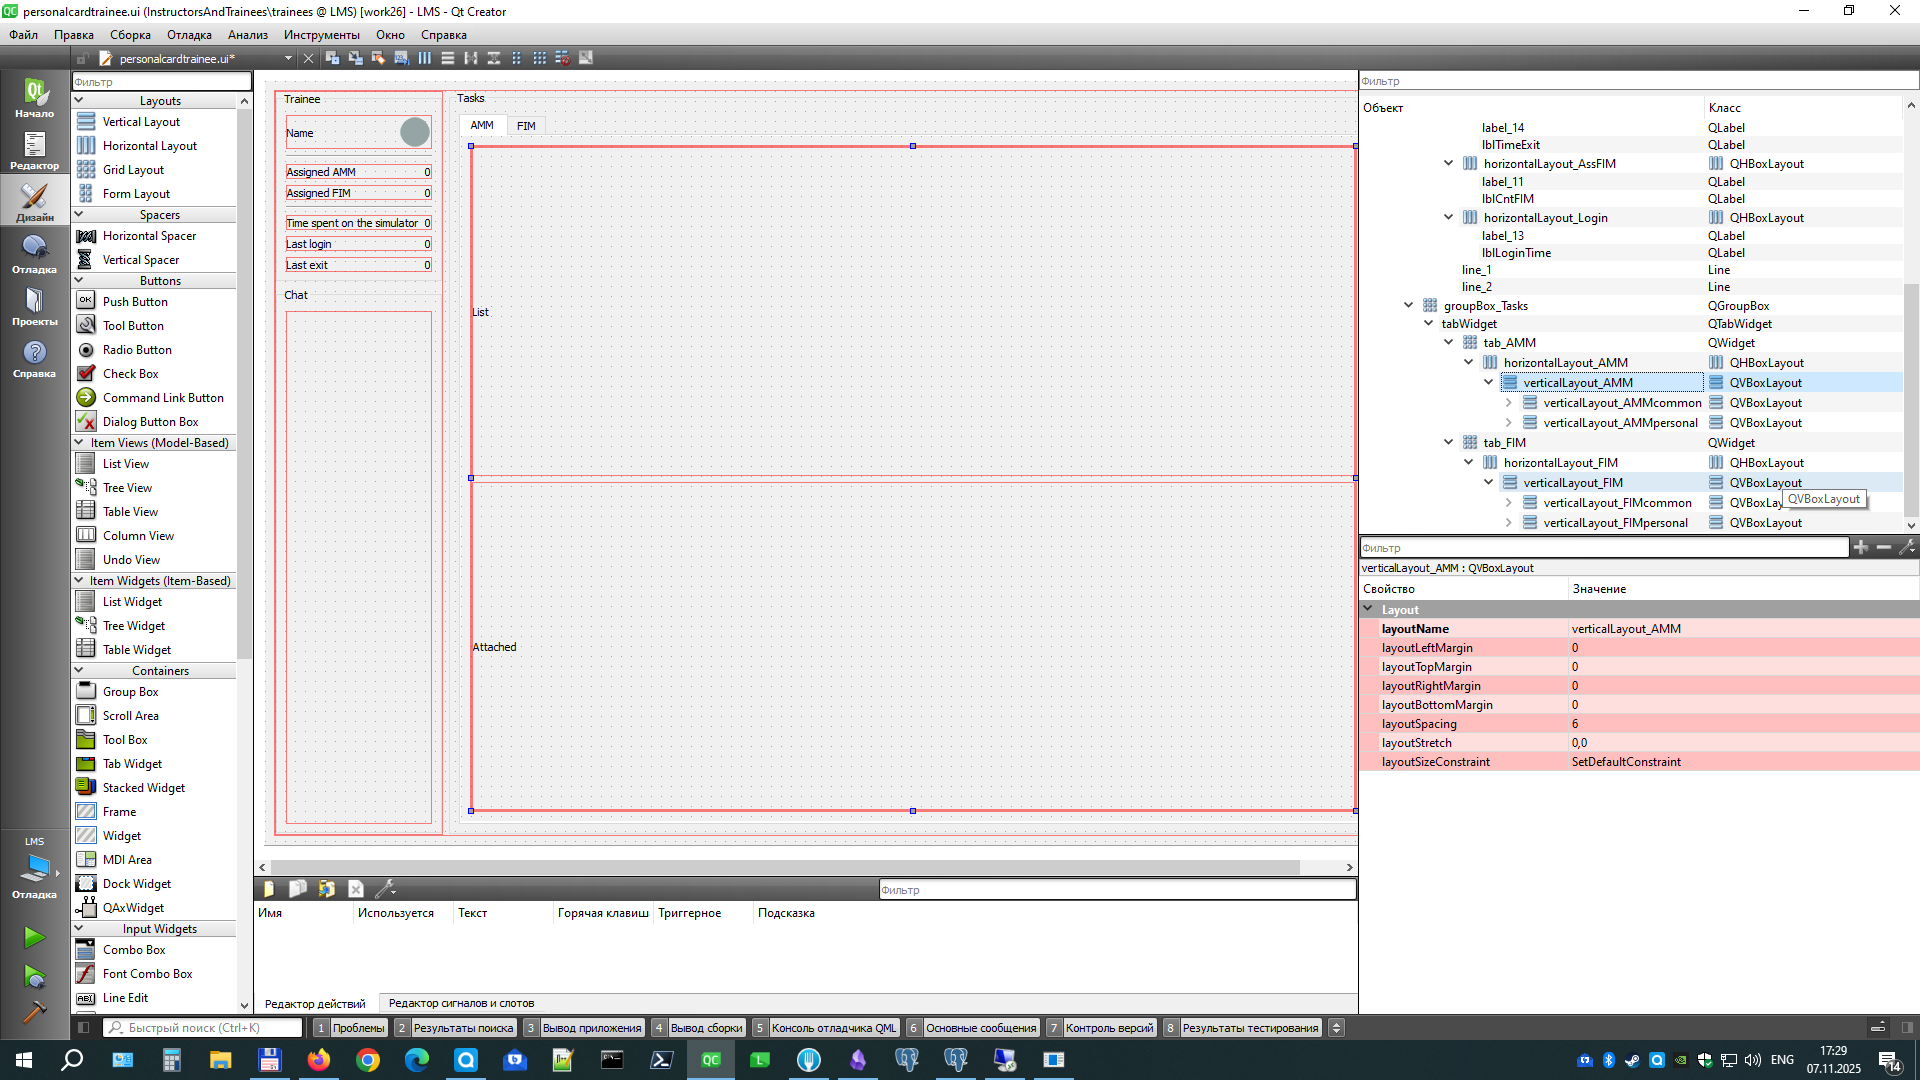Expand verticalLayout_AMMcommon tree node
This screenshot has width=1920, height=1080.
pyautogui.click(x=1508, y=403)
